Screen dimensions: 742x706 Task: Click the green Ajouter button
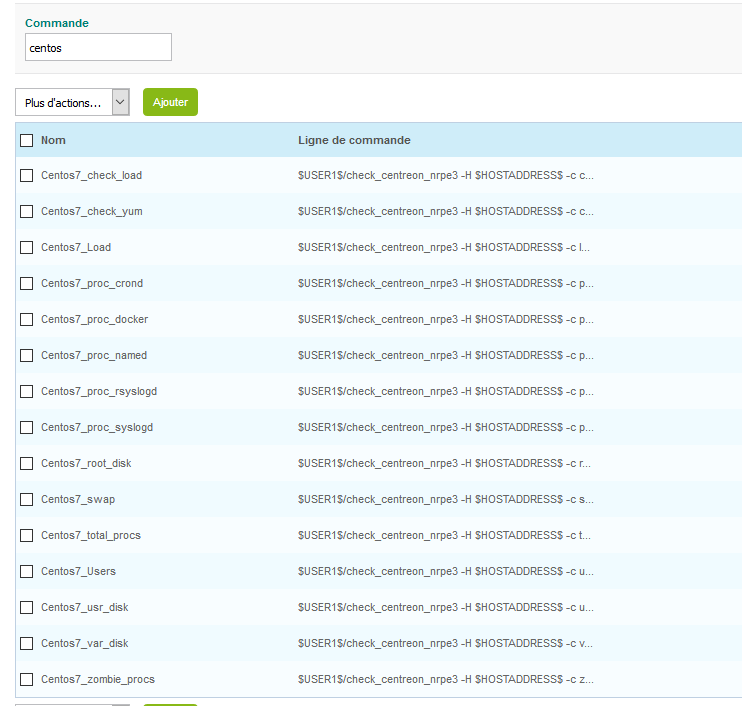[x=170, y=102]
